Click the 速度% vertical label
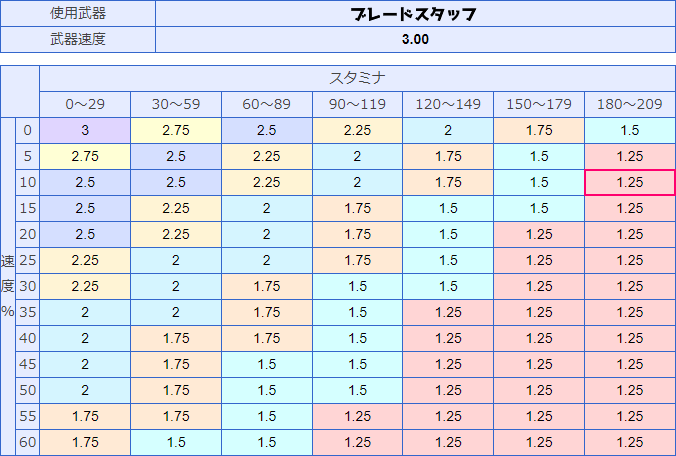This screenshot has width=676, height=456. pyautogui.click(x=8, y=285)
